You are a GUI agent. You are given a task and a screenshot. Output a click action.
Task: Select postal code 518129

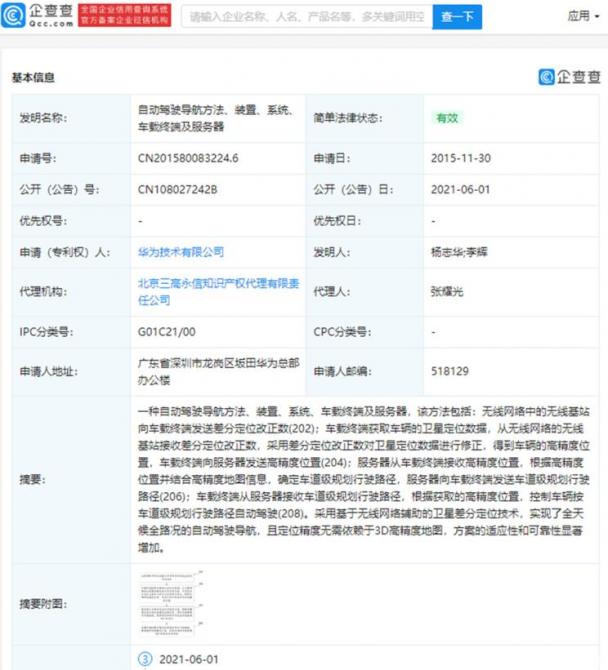click(x=449, y=371)
